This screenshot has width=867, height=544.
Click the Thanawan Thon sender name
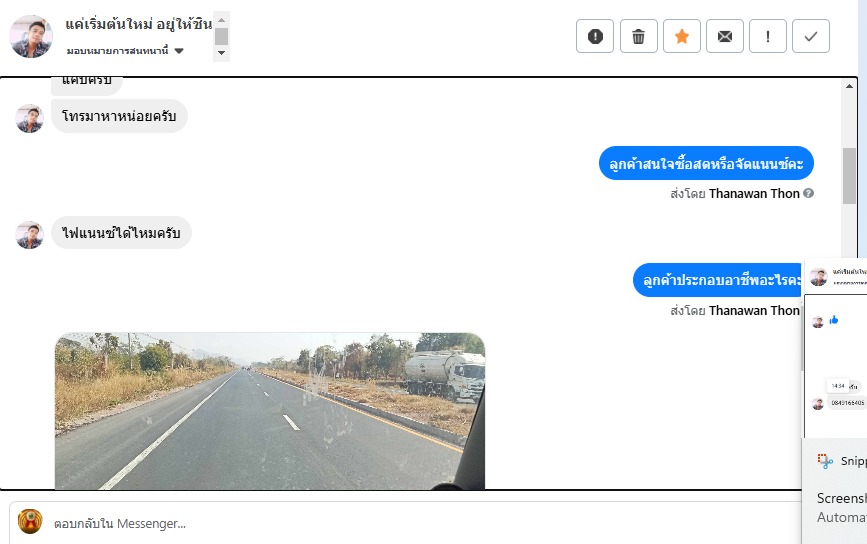click(x=754, y=193)
